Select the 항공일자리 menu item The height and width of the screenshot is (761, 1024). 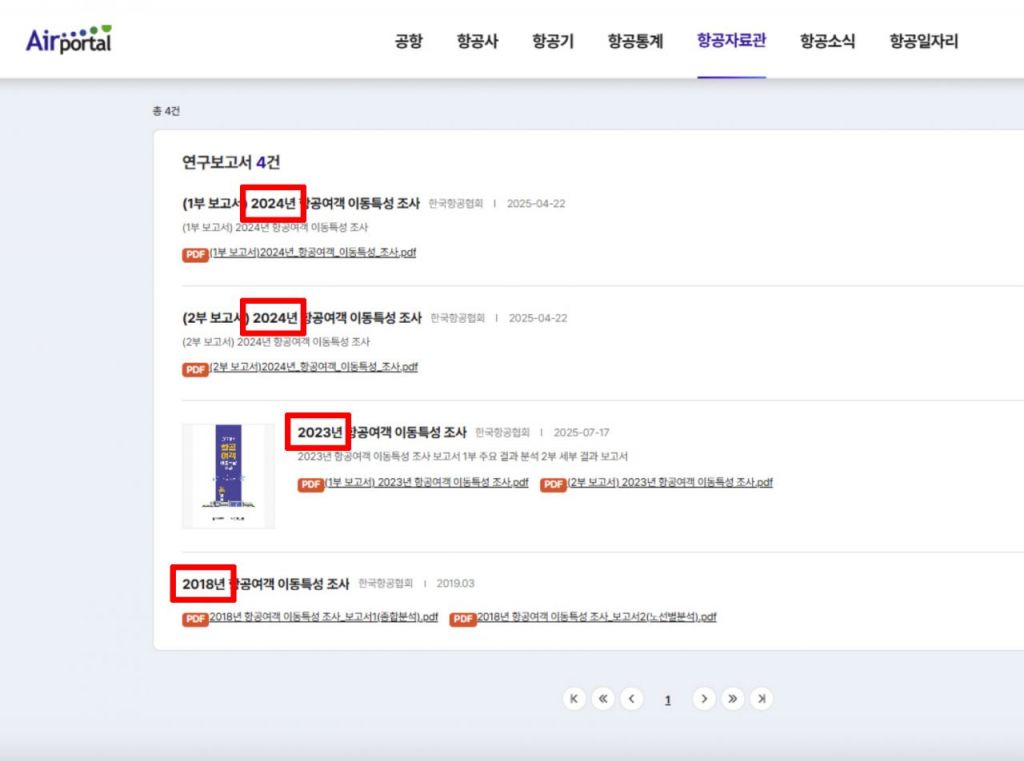click(923, 41)
